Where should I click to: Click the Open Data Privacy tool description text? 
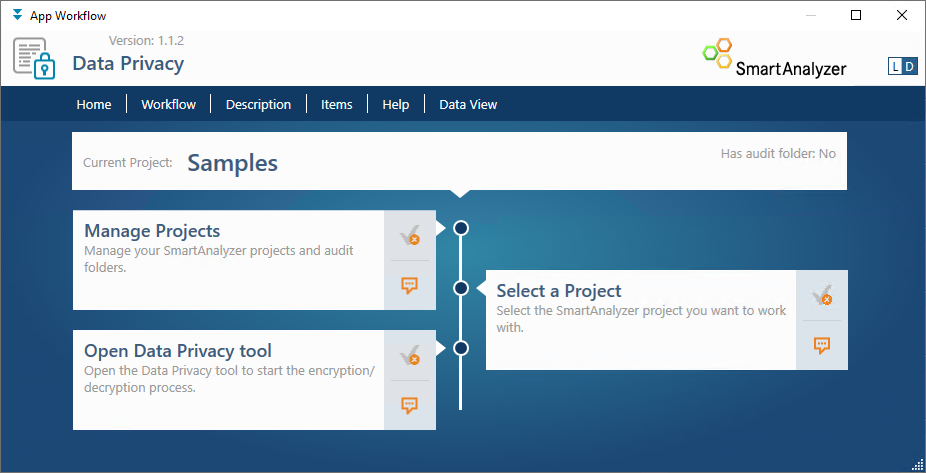(230, 380)
